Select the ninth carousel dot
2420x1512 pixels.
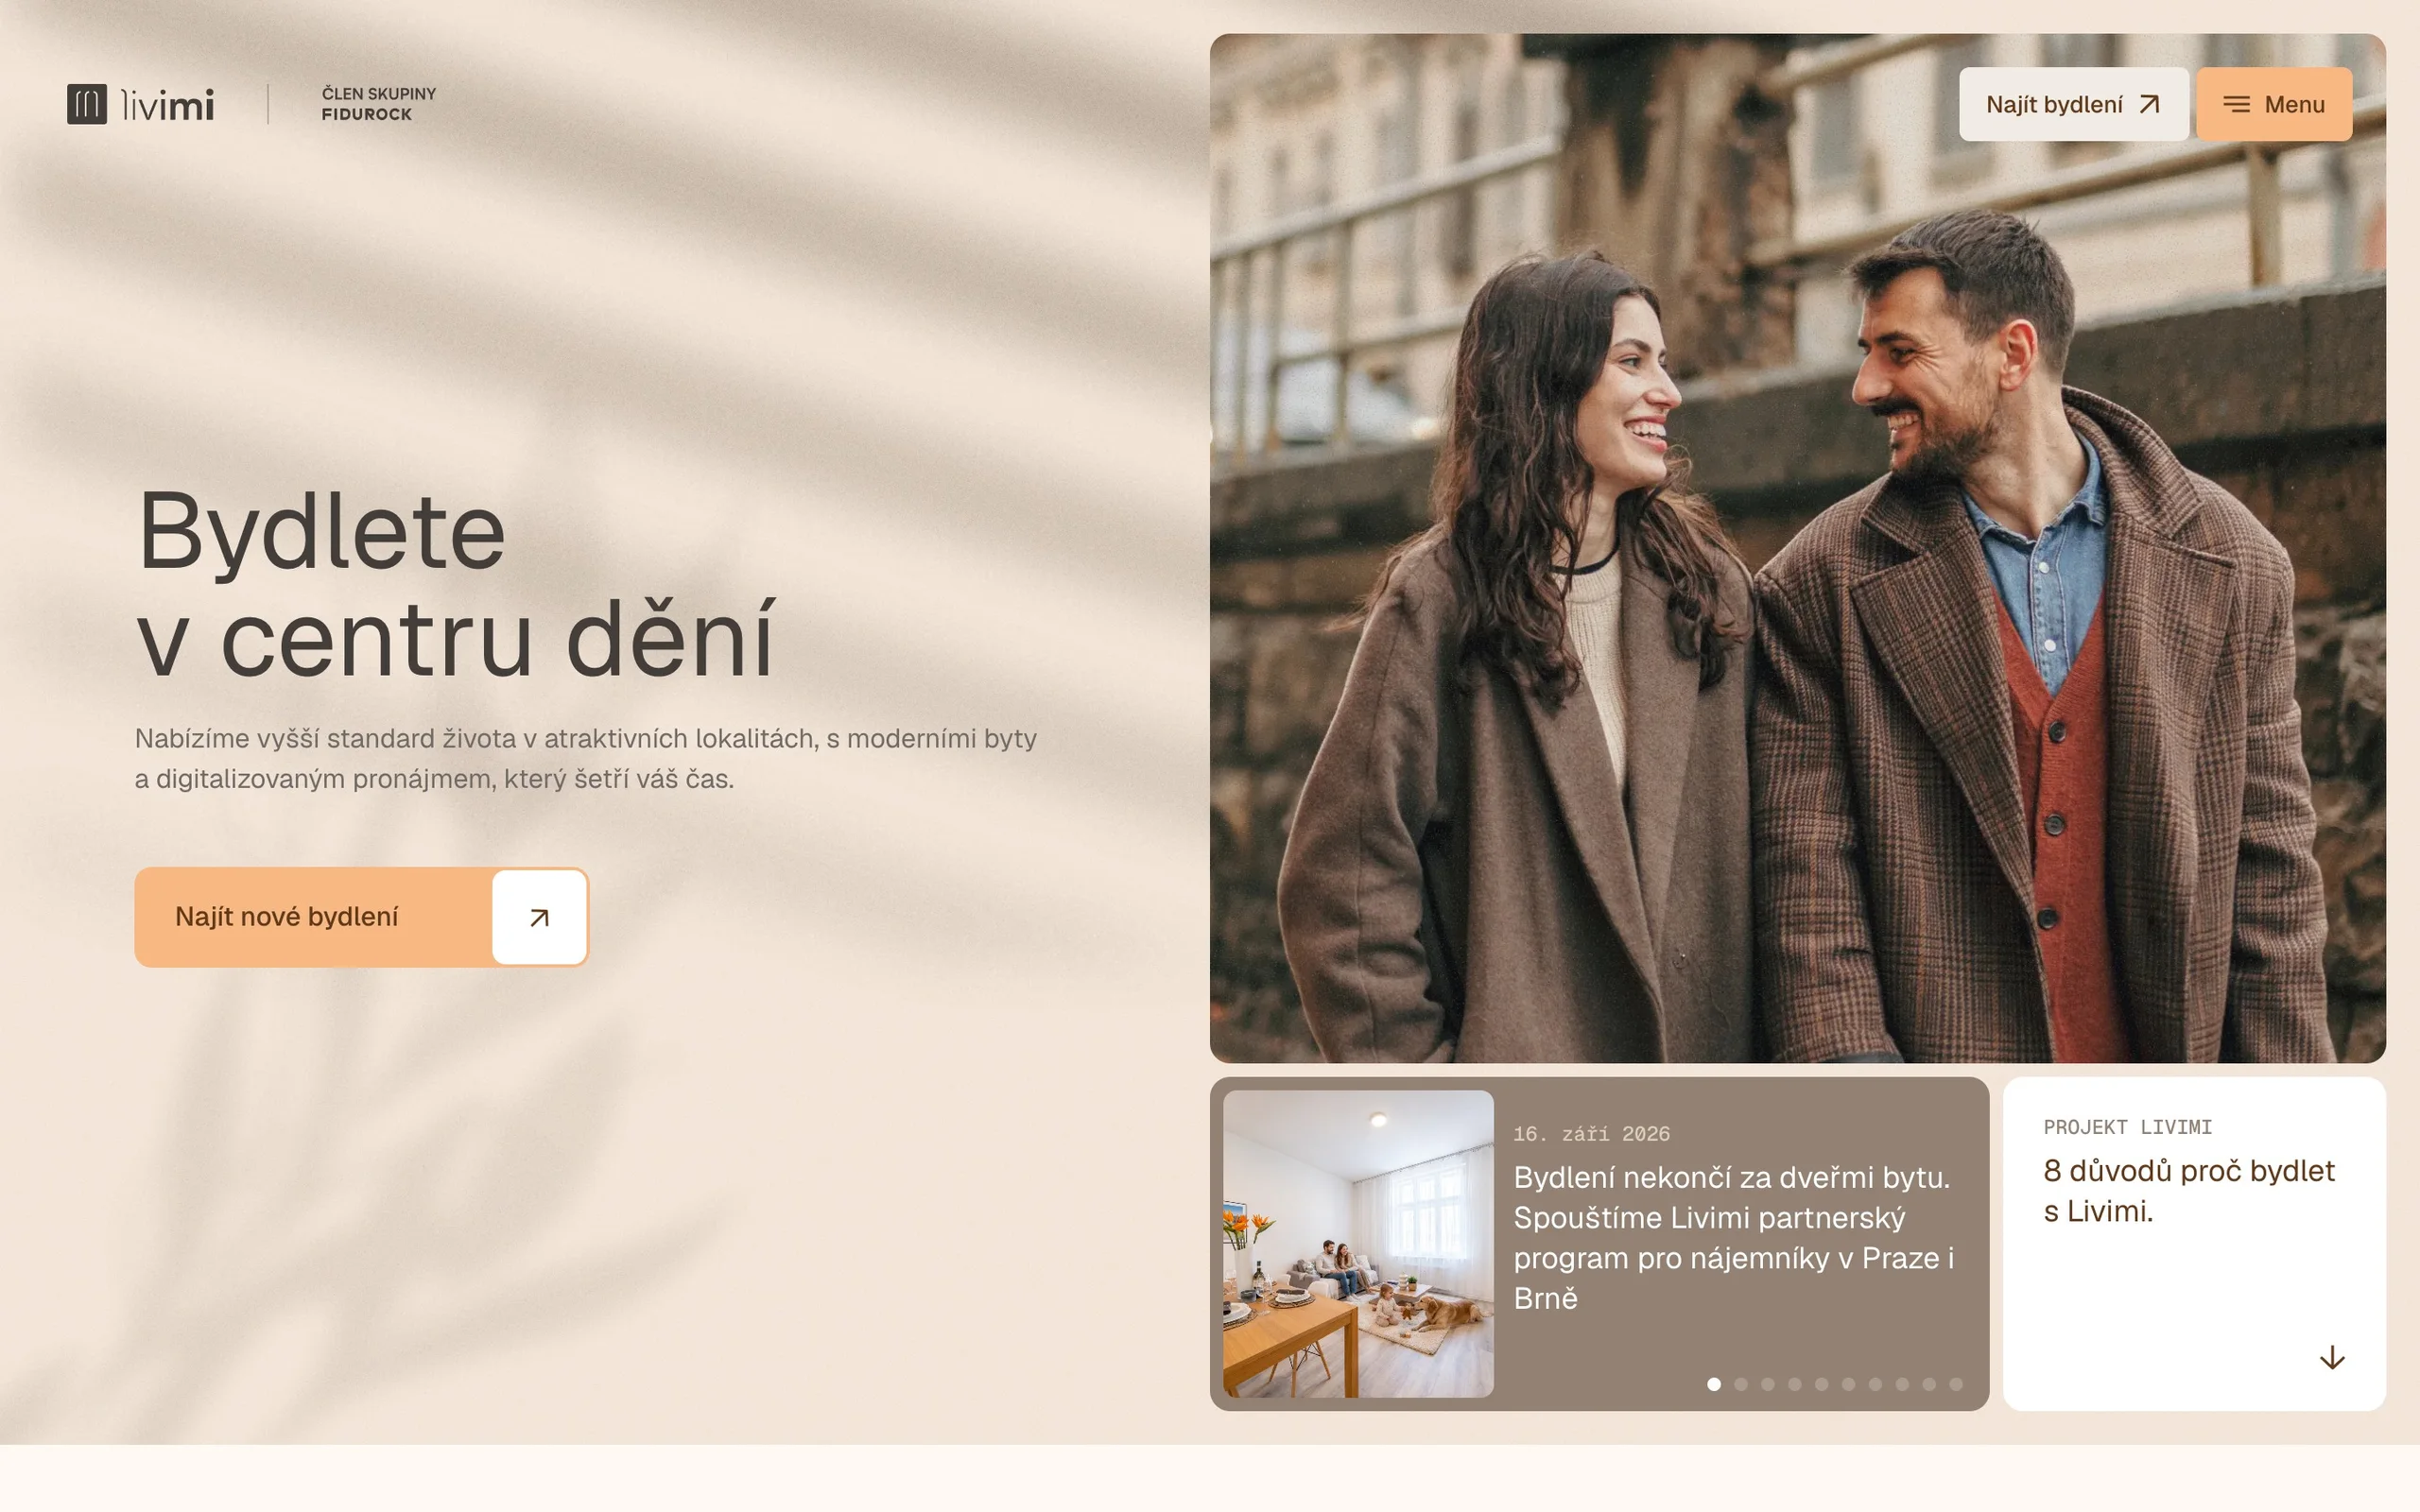click(x=1929, y=1384)
